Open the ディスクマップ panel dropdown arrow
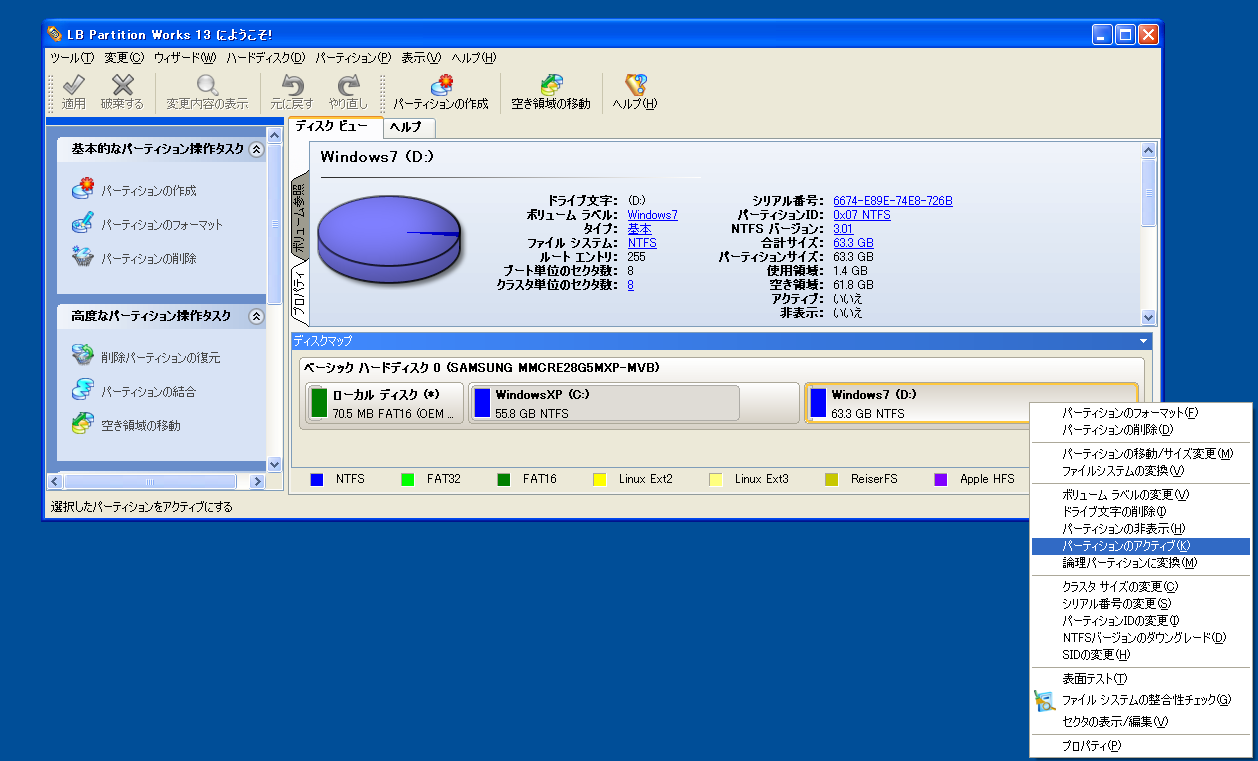Image resolution: width=1258 pixels, height=761 pixels. (x=1141, y=340)
